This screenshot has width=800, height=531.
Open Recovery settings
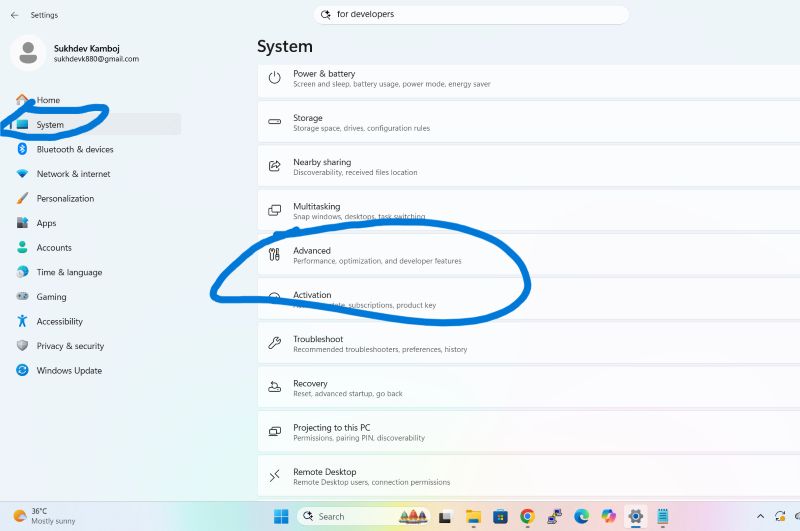coord(529,388)
